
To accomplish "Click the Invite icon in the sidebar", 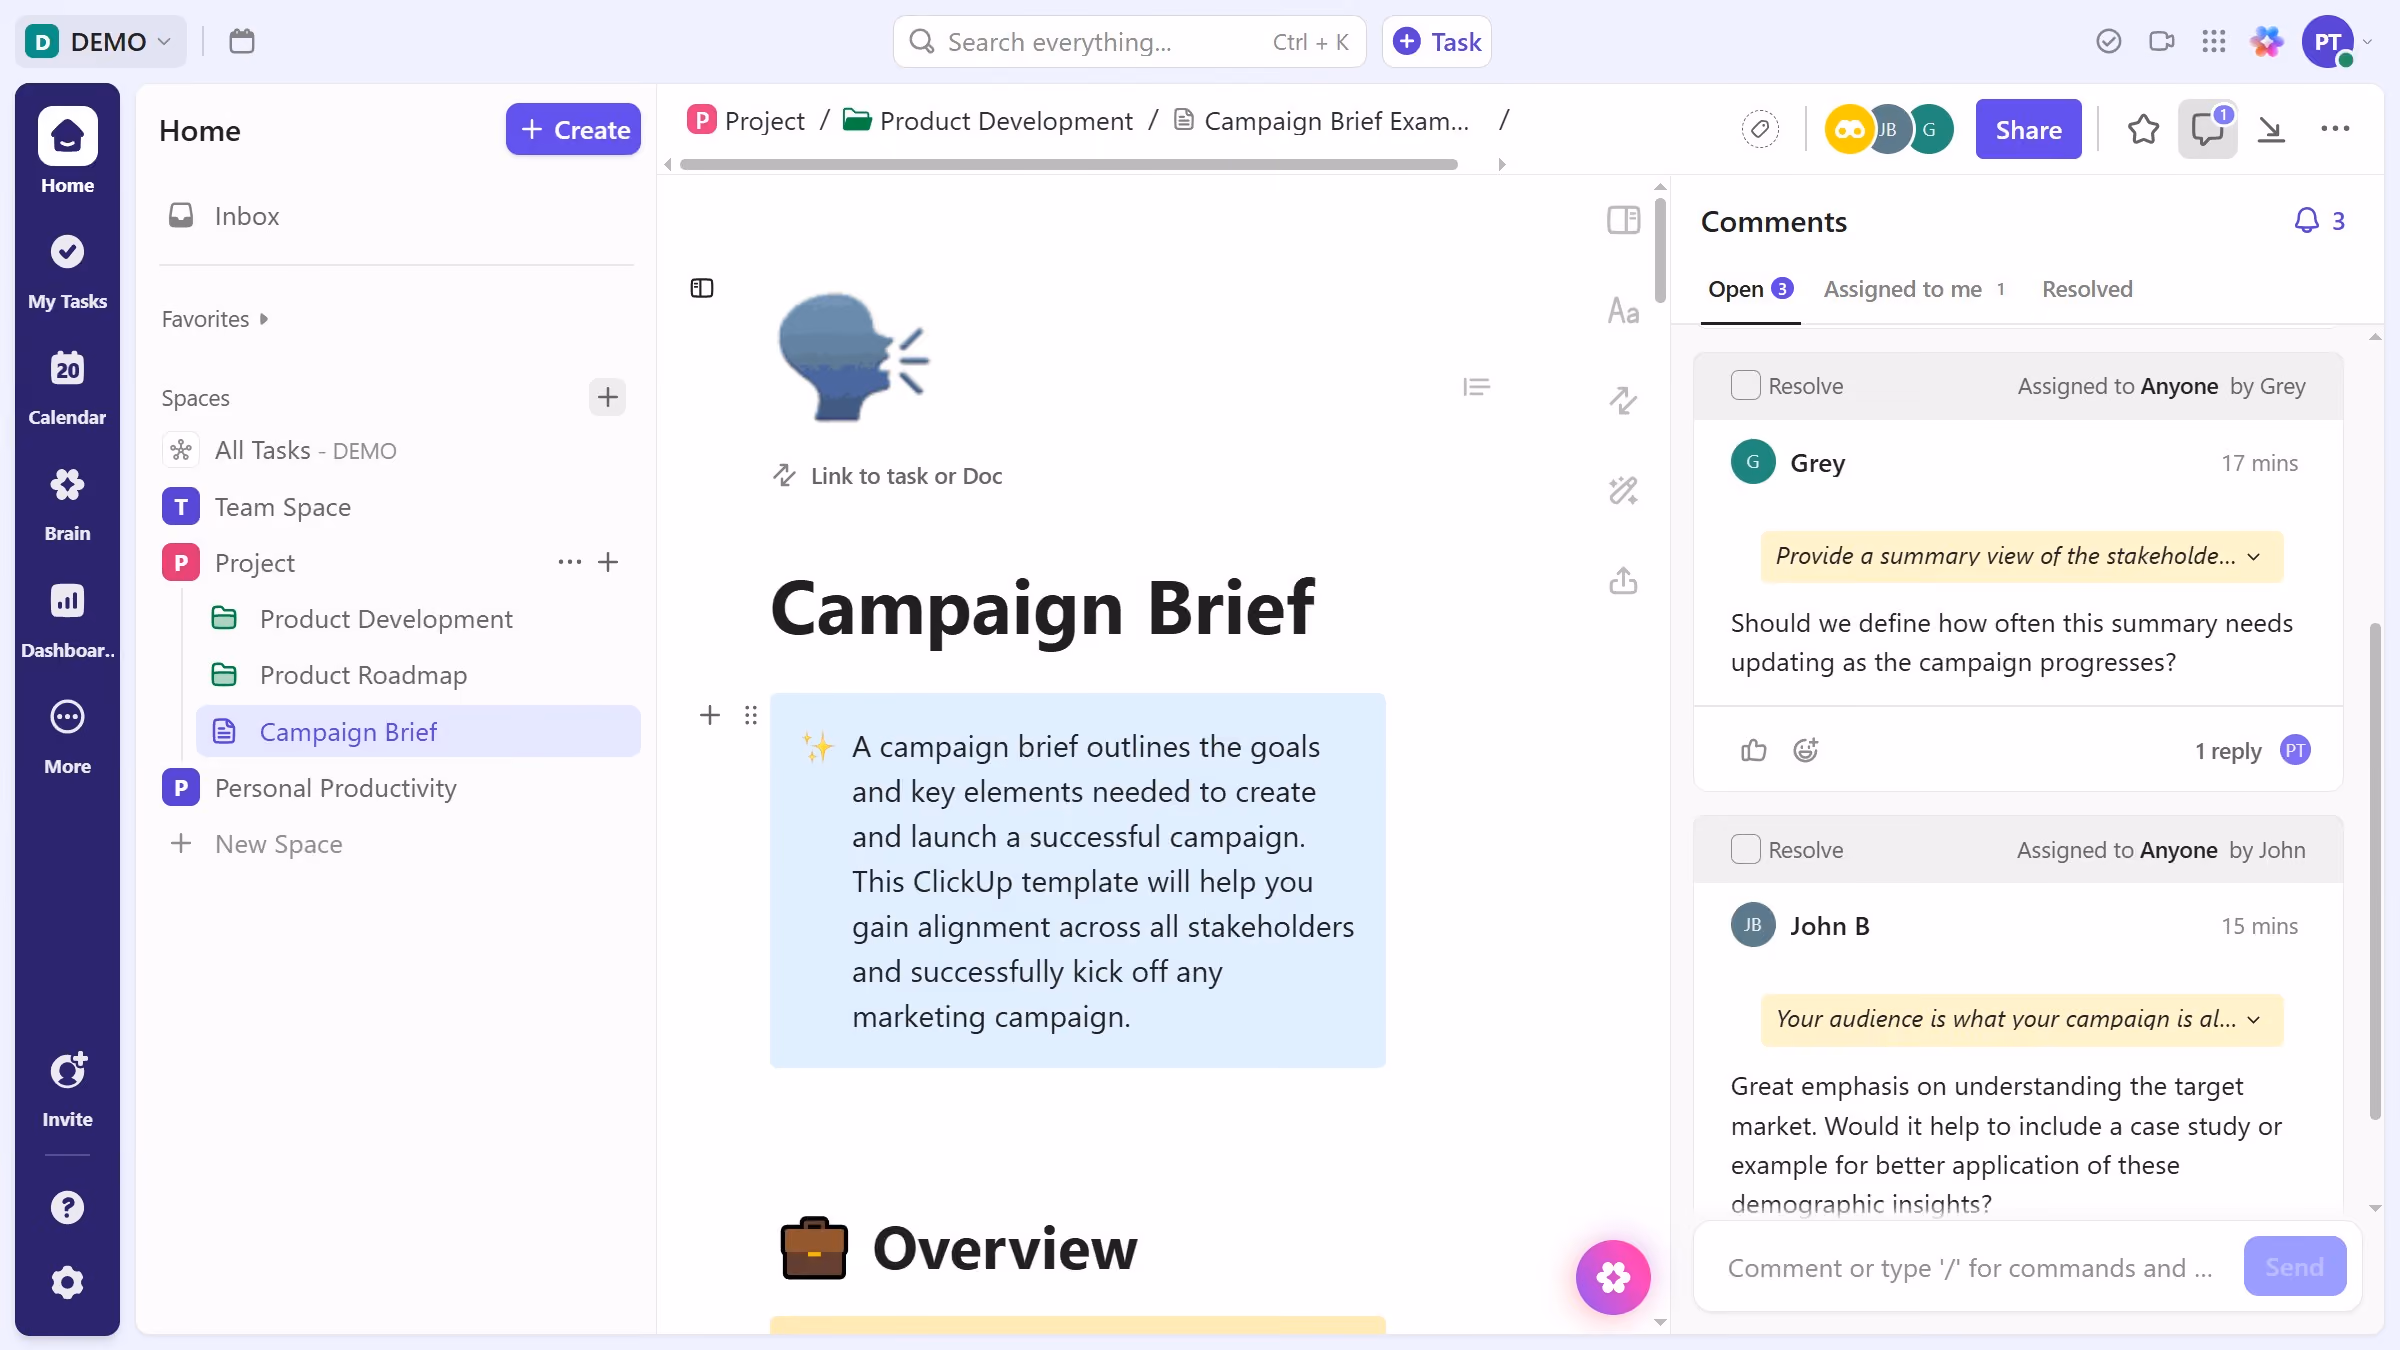I will tap(67, 1088).
